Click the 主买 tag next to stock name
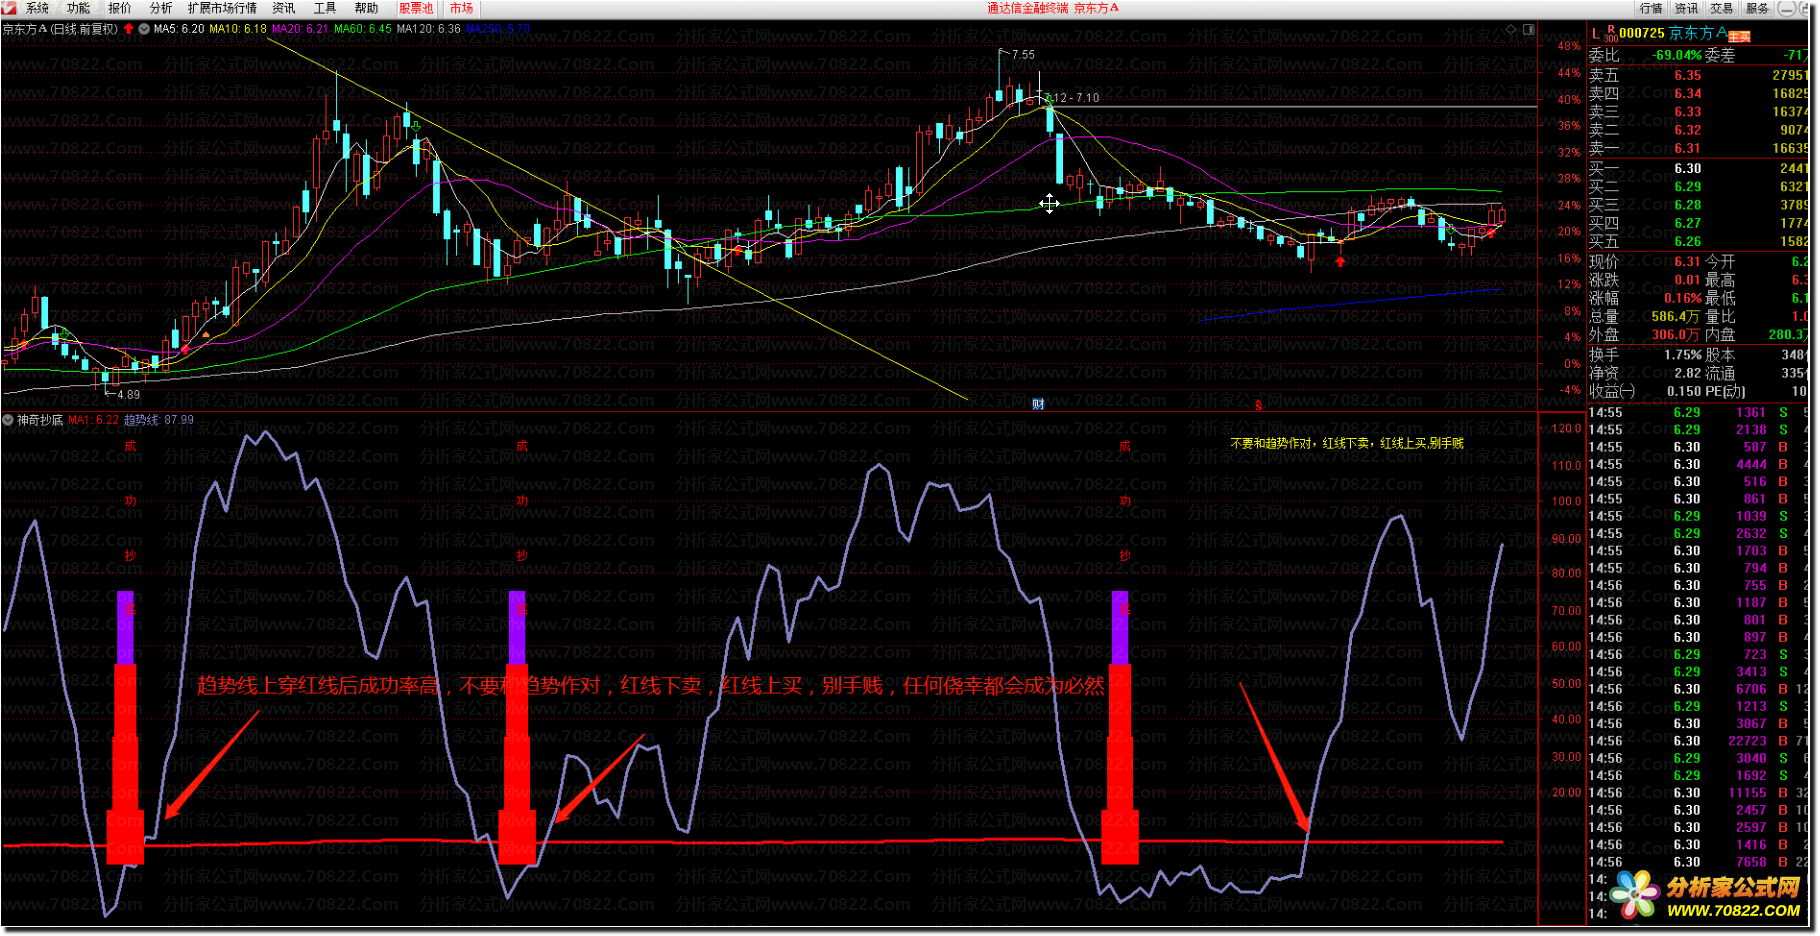Screen dimensions: 1820x936 [x=1739, y=37]
